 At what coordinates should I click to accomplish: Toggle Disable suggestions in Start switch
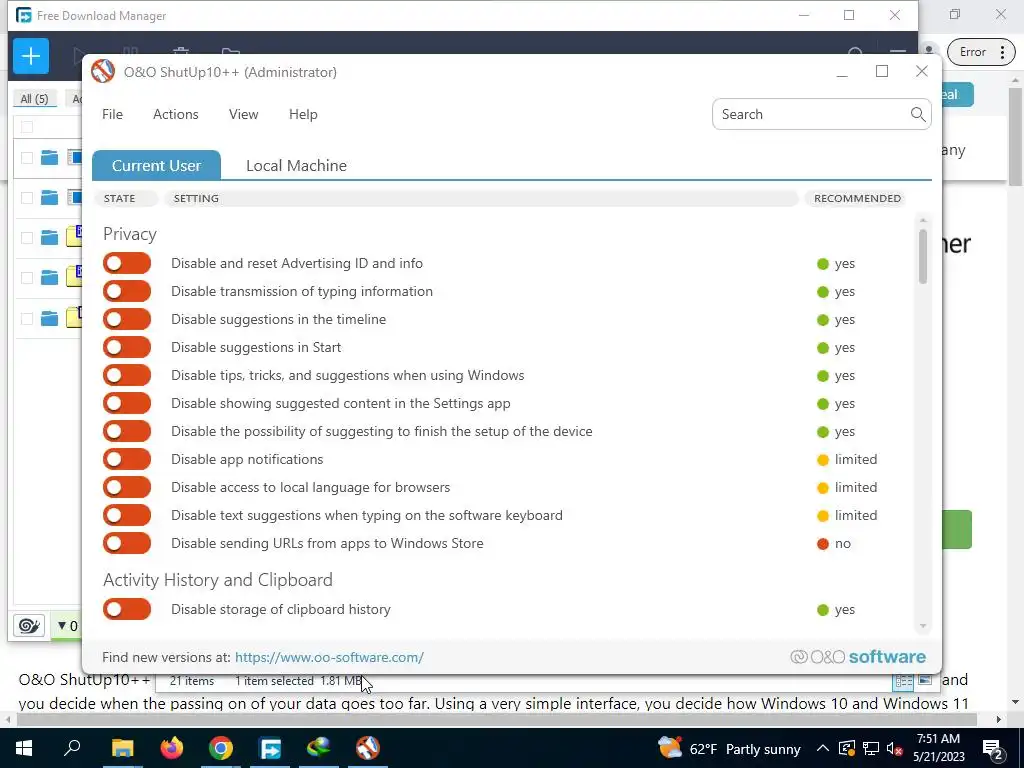point(127,347)
